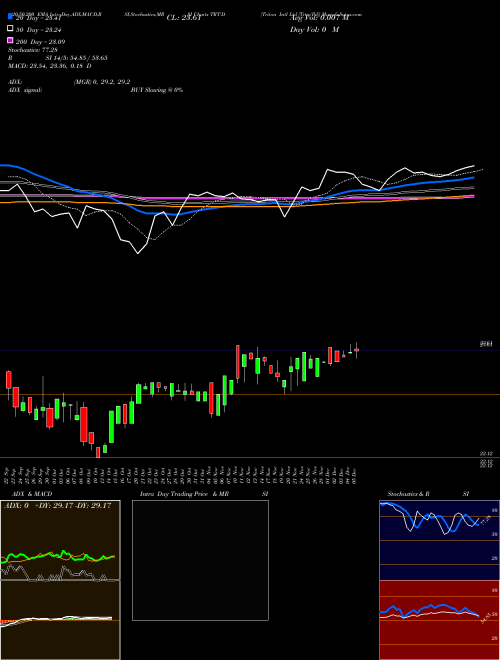Click the '(MGR) 6, 29.2, 29.2' values
This screenshot has width=500, height=660.
coord(102,82)
